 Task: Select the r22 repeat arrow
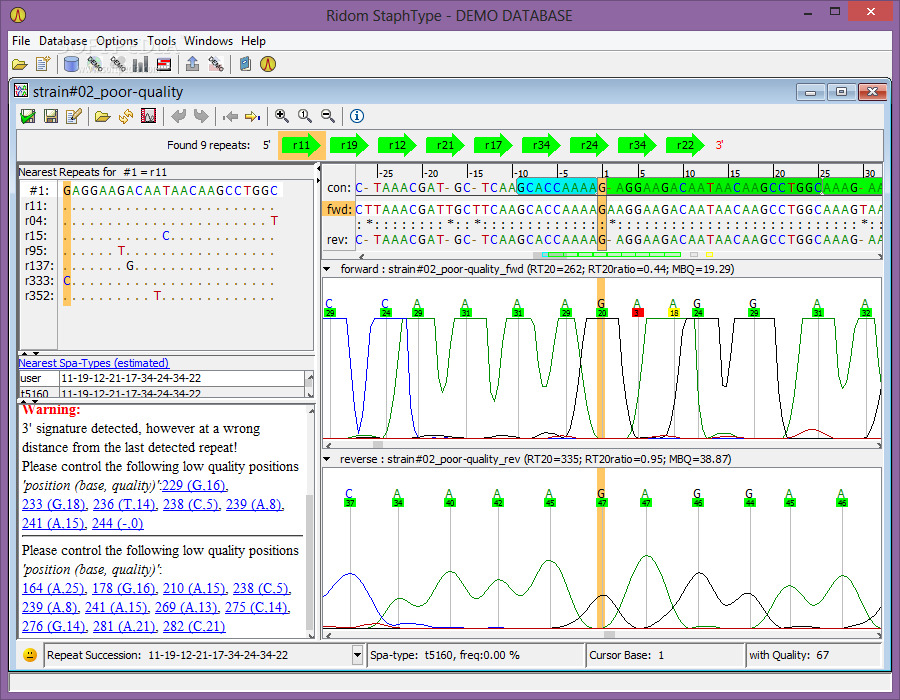(686, 145)
